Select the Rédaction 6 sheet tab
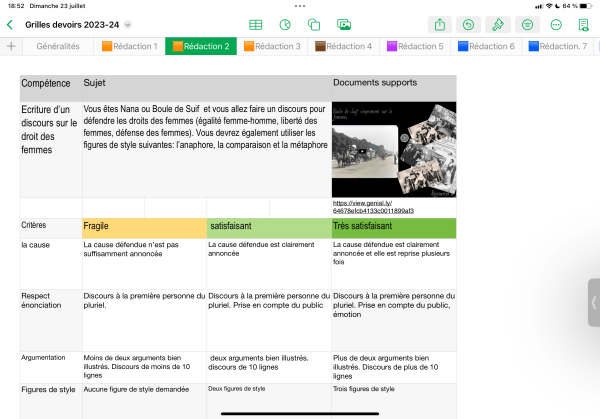 (x=486, y=46)
